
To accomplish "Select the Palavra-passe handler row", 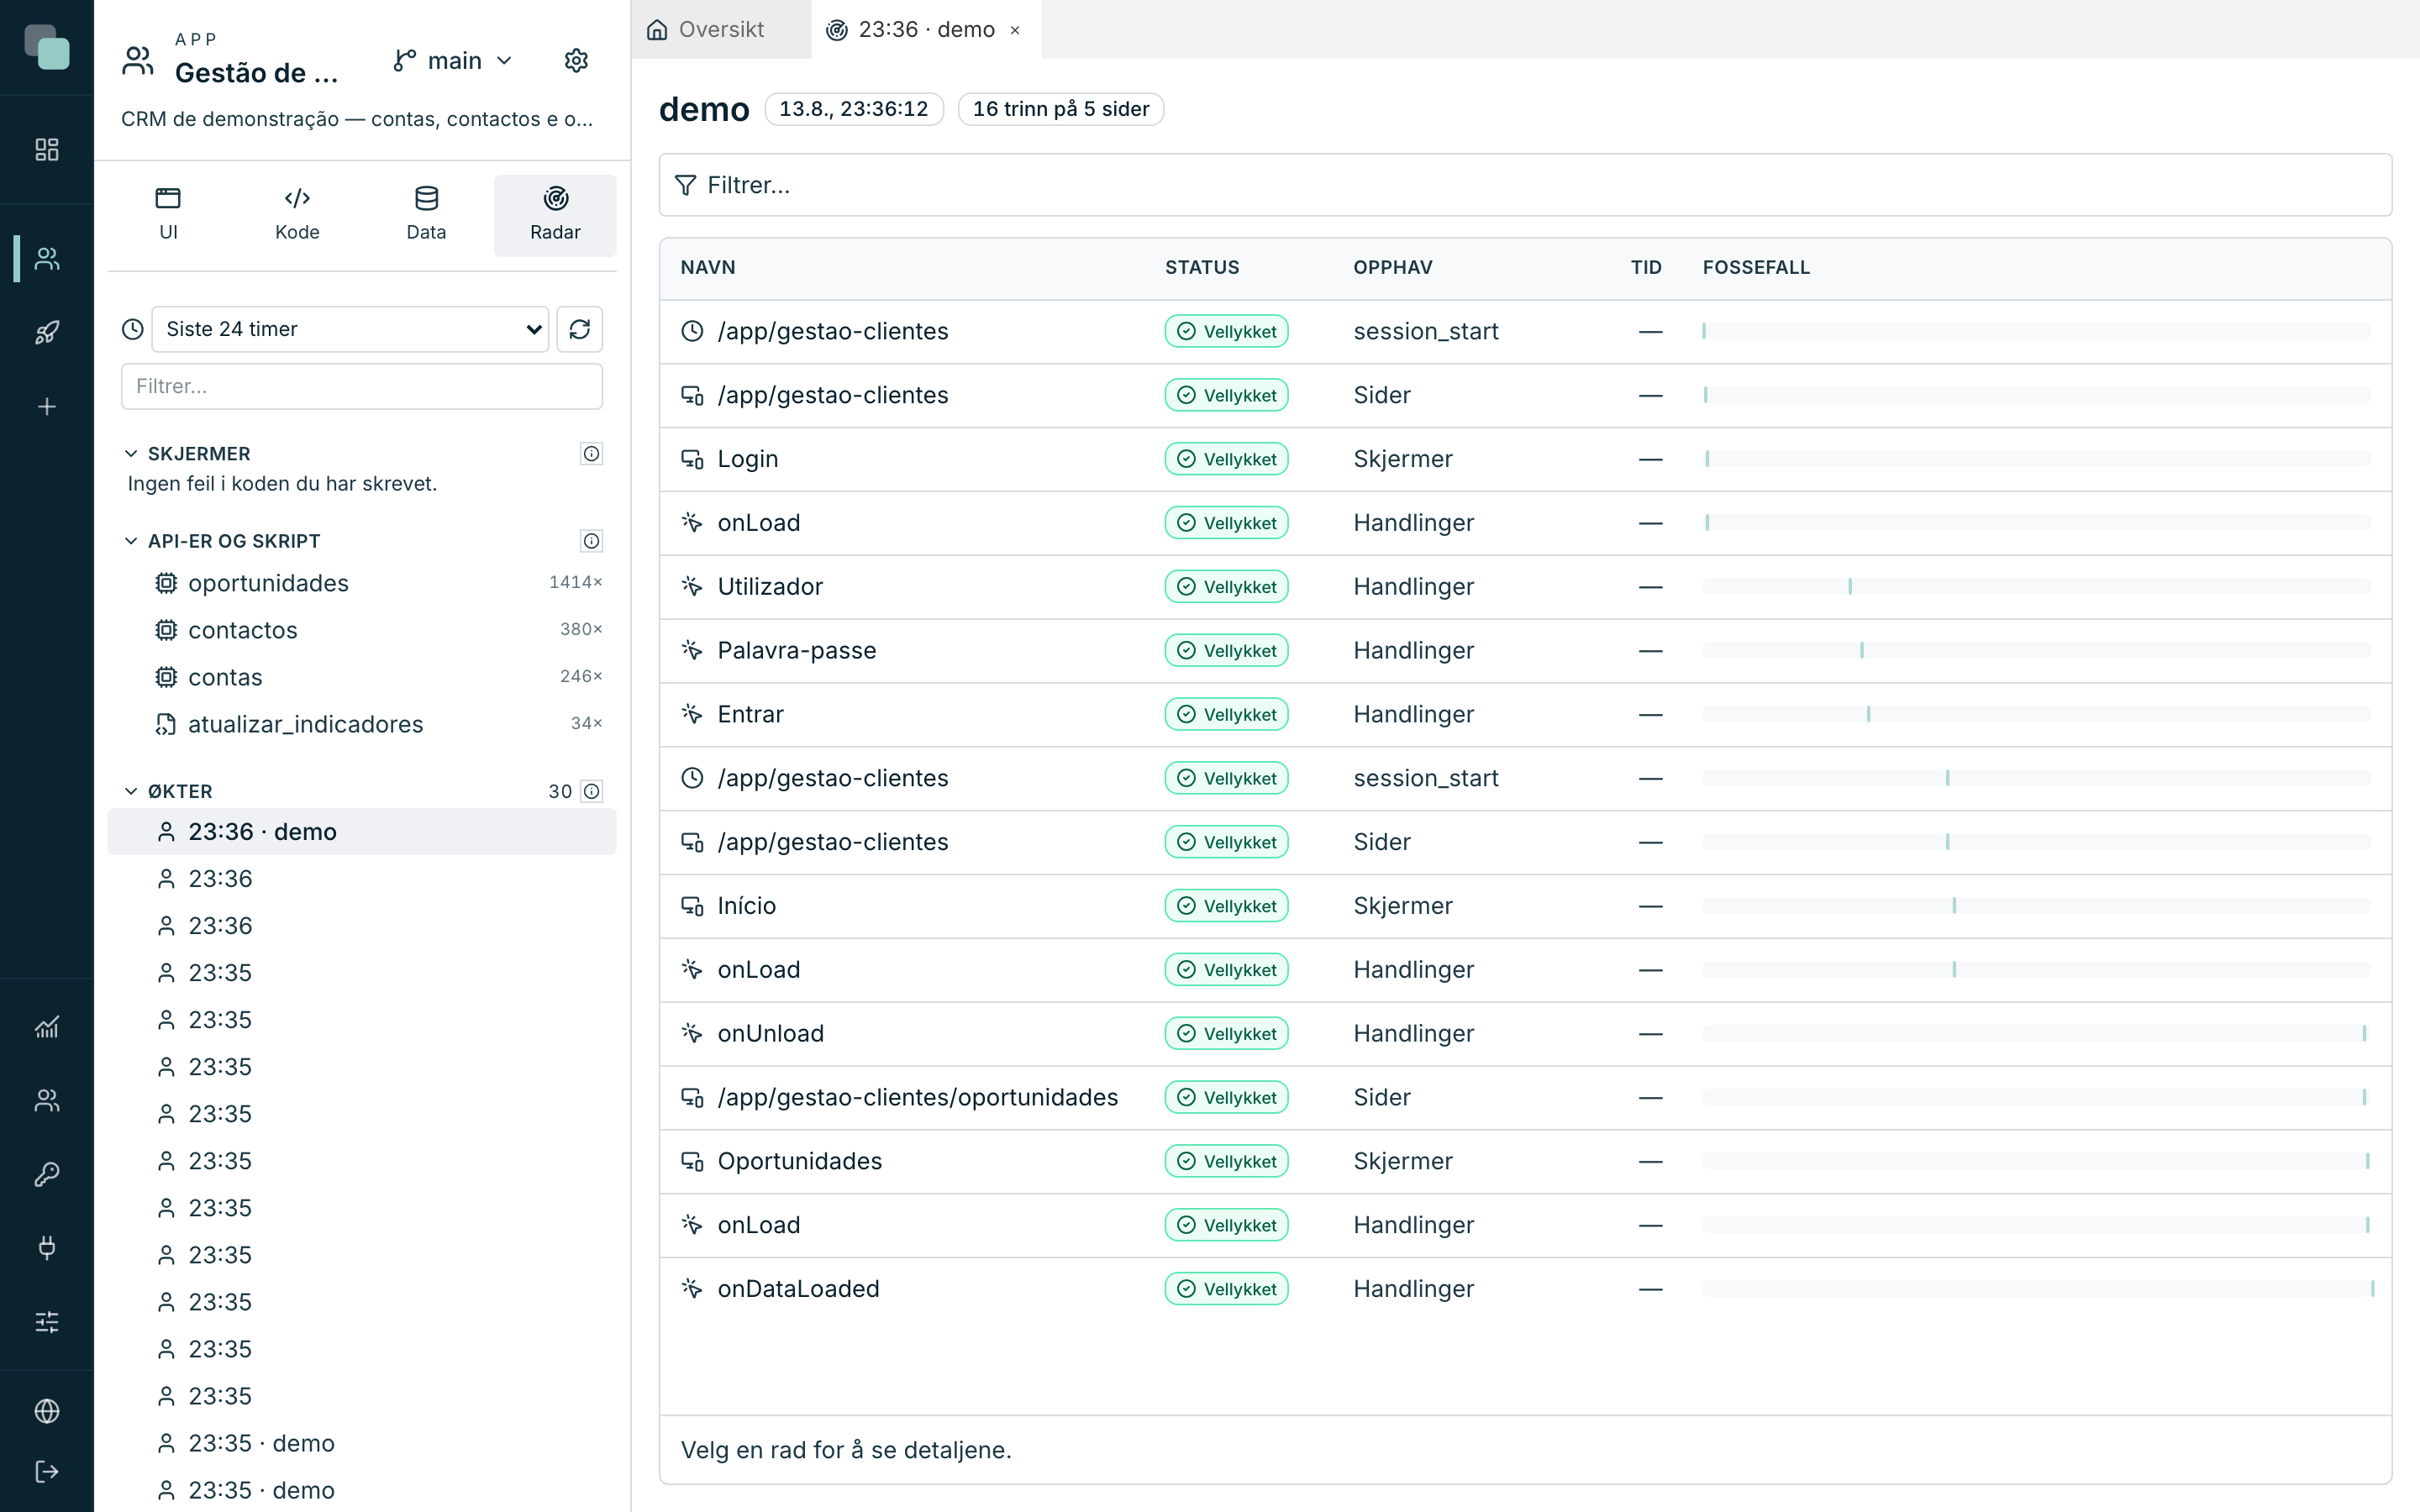I will coord(1525,651).
